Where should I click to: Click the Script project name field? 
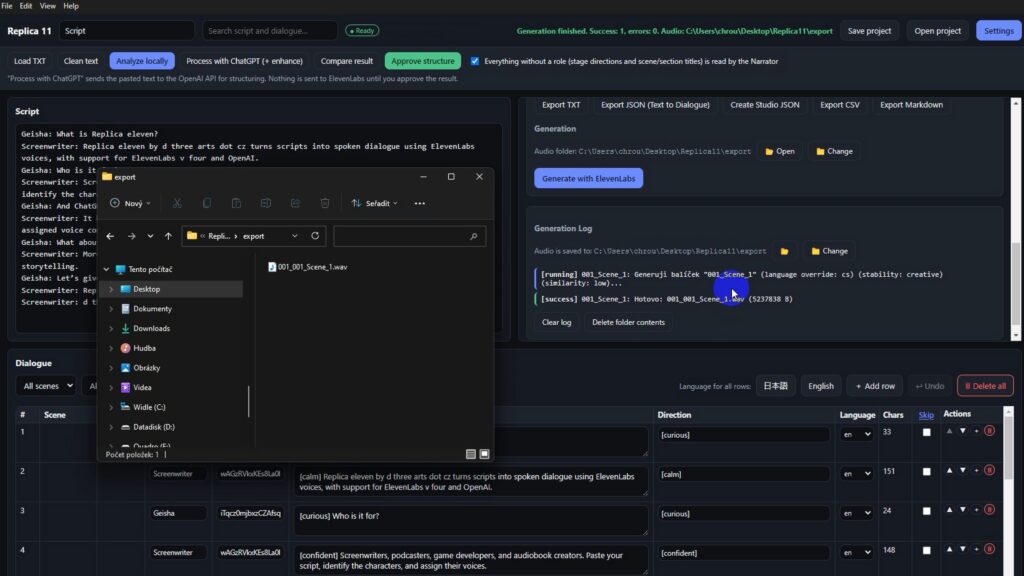127,31
